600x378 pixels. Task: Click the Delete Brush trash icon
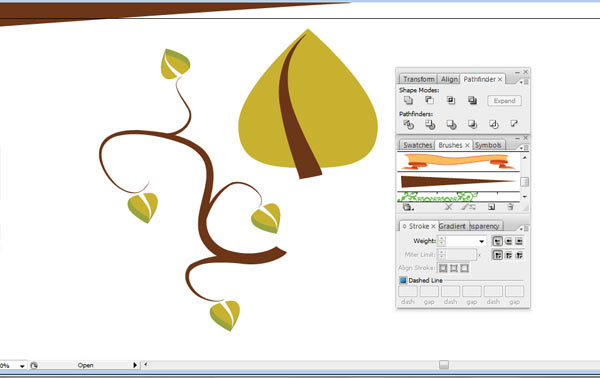click(x=510, y=207)
